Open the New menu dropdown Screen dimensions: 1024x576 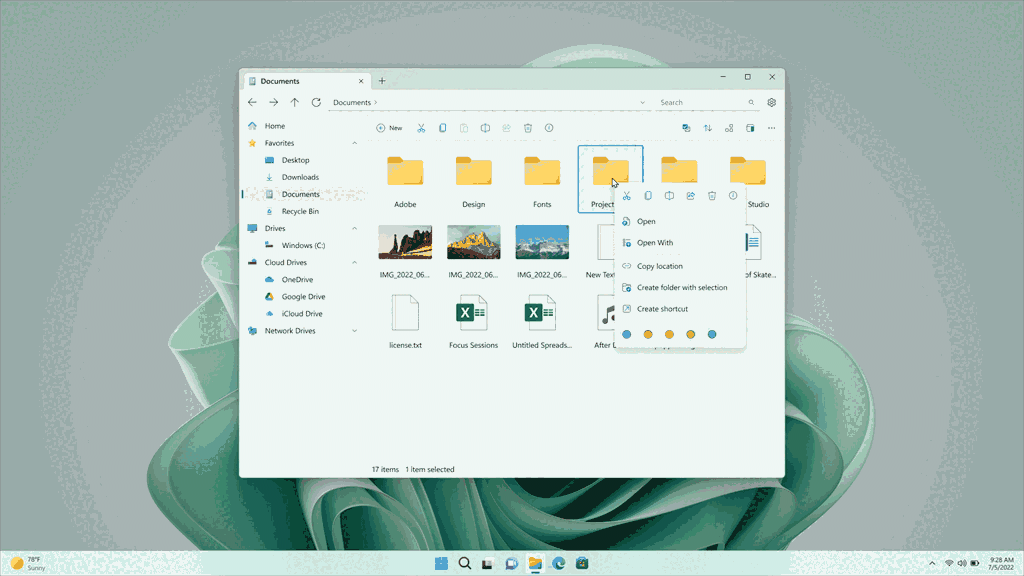click(x=388, y=128)
